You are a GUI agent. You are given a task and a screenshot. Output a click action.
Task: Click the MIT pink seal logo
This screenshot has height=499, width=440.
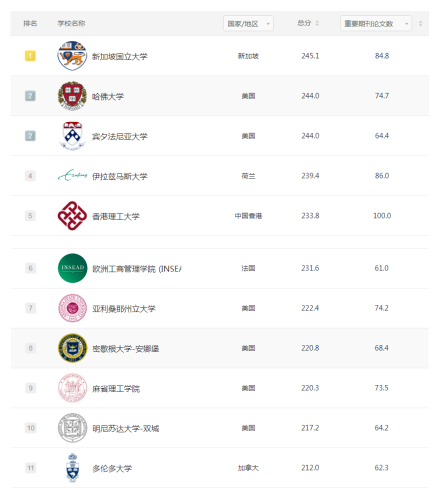point(72,388)
